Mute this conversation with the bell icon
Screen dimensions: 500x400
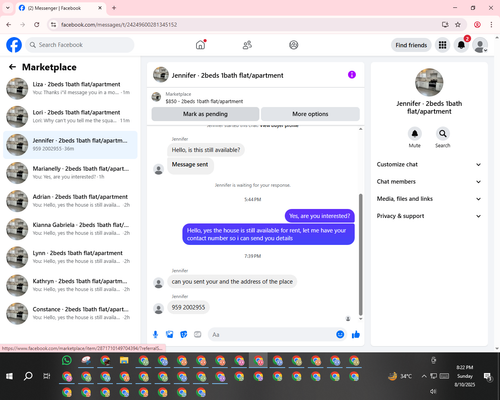pyautogui.click(x=414, y=134)
